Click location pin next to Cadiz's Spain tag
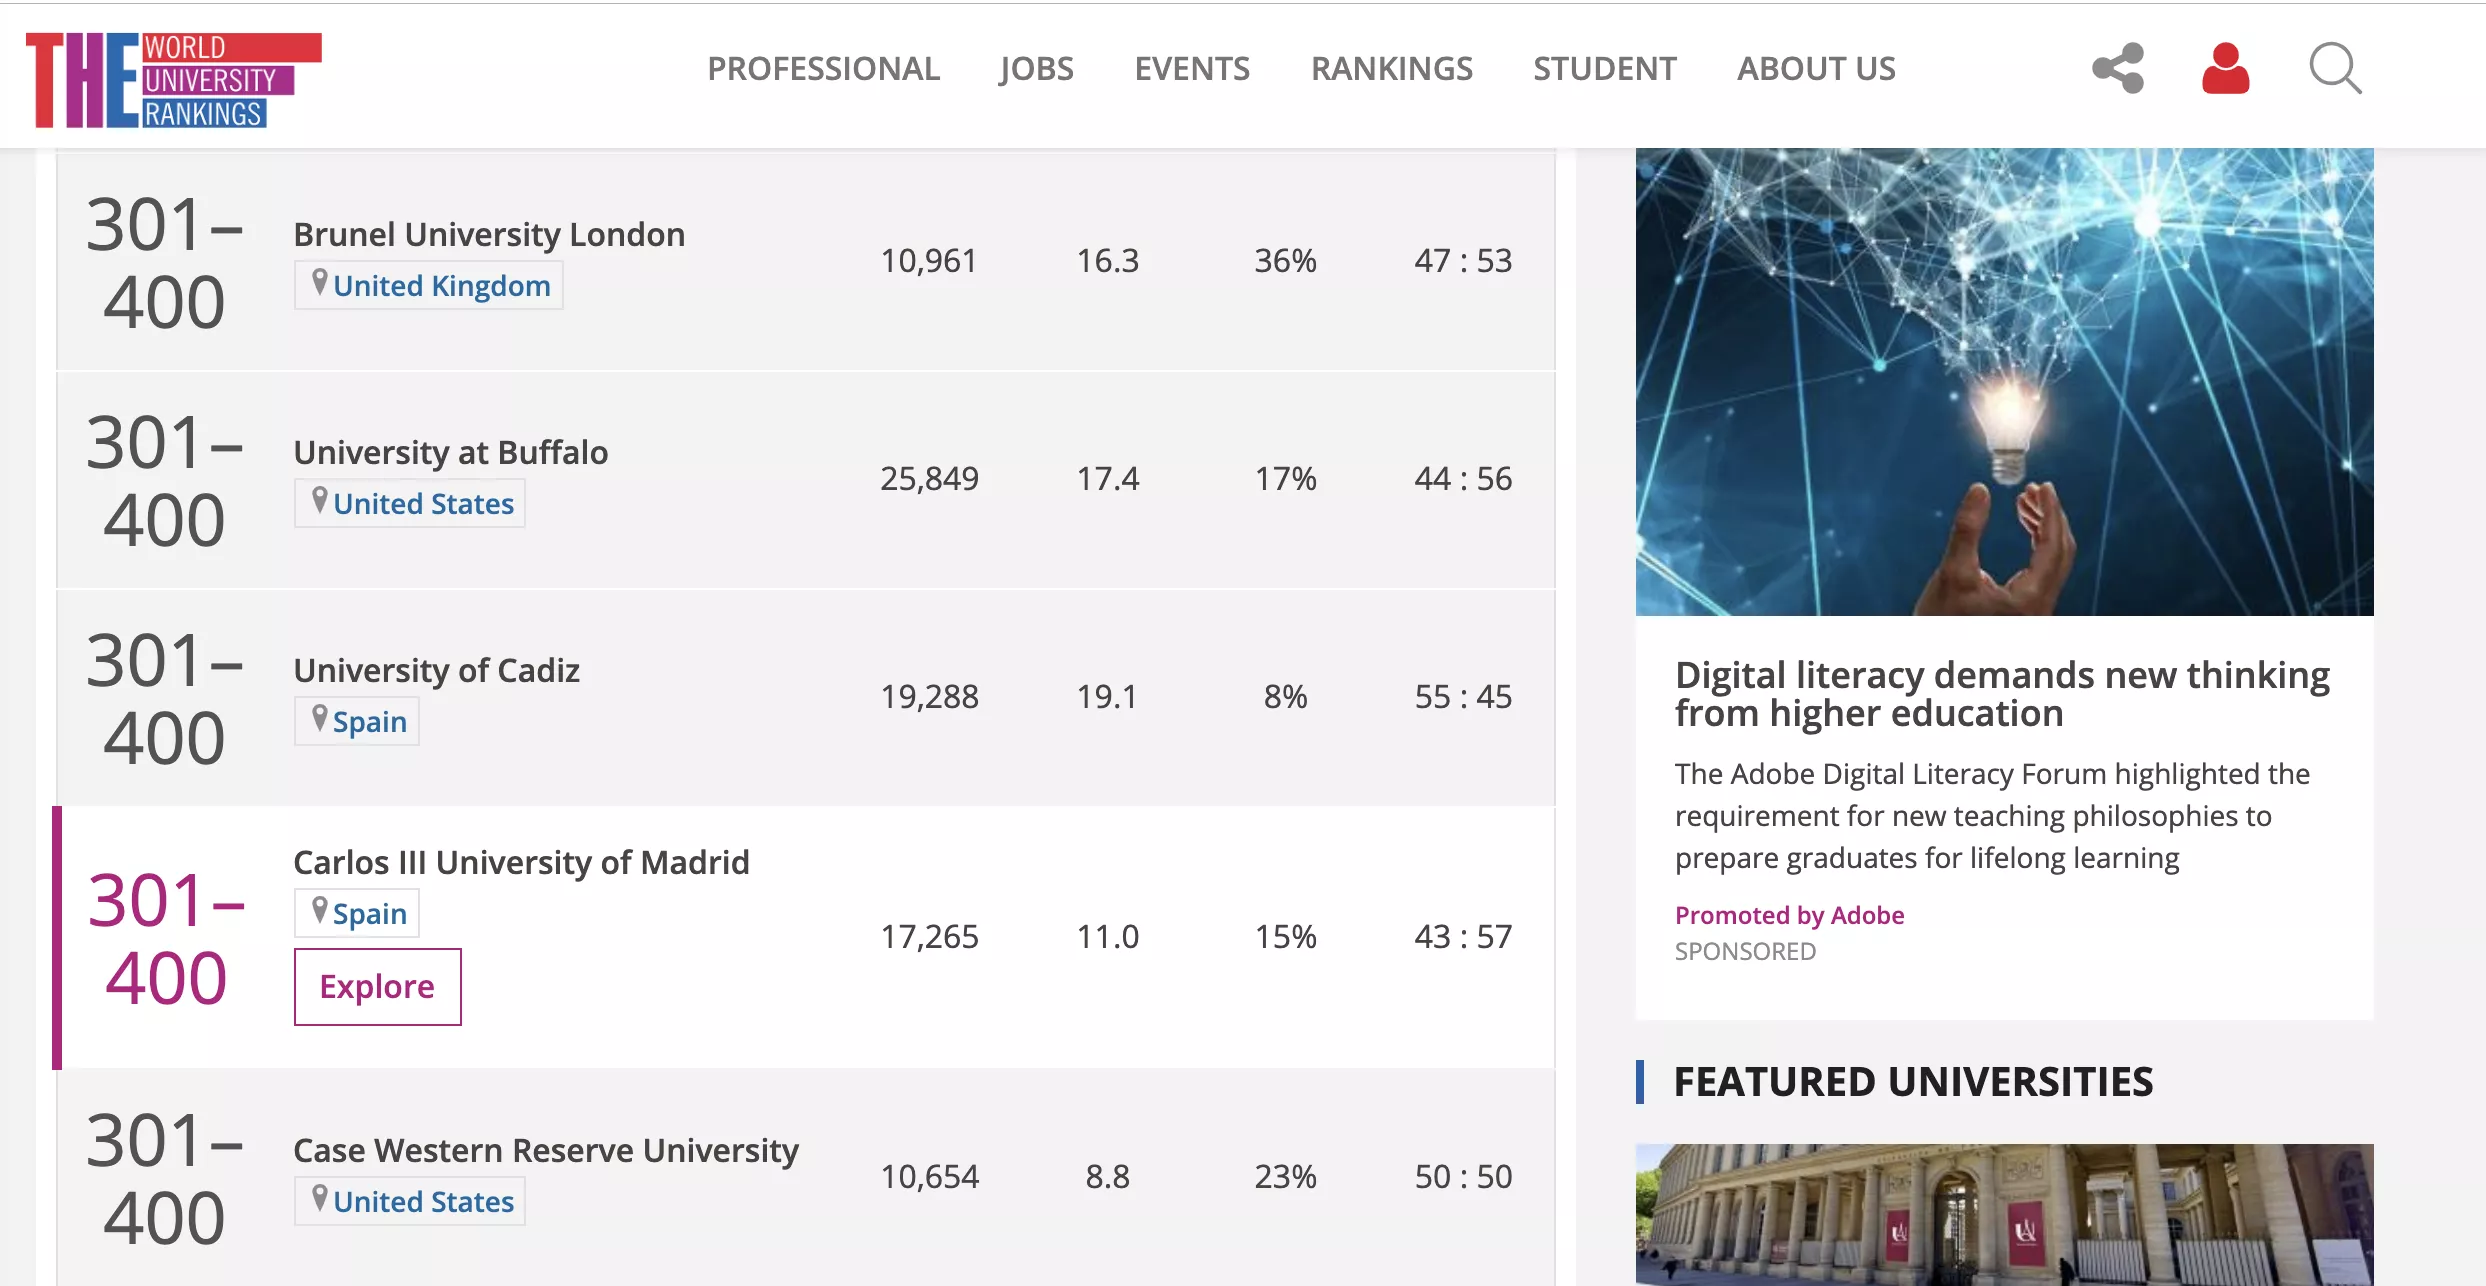The image size is (2486, 1286). click(x=319, y=719)
